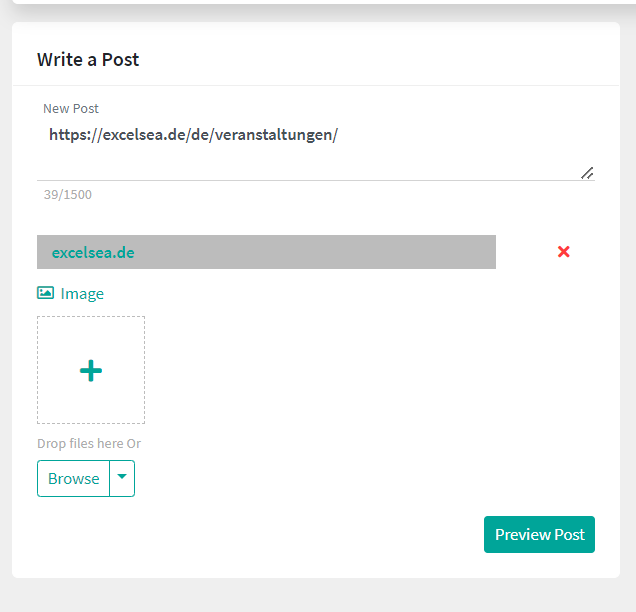
Task: Click the textarea resize handle
Action: coord(587,173)
